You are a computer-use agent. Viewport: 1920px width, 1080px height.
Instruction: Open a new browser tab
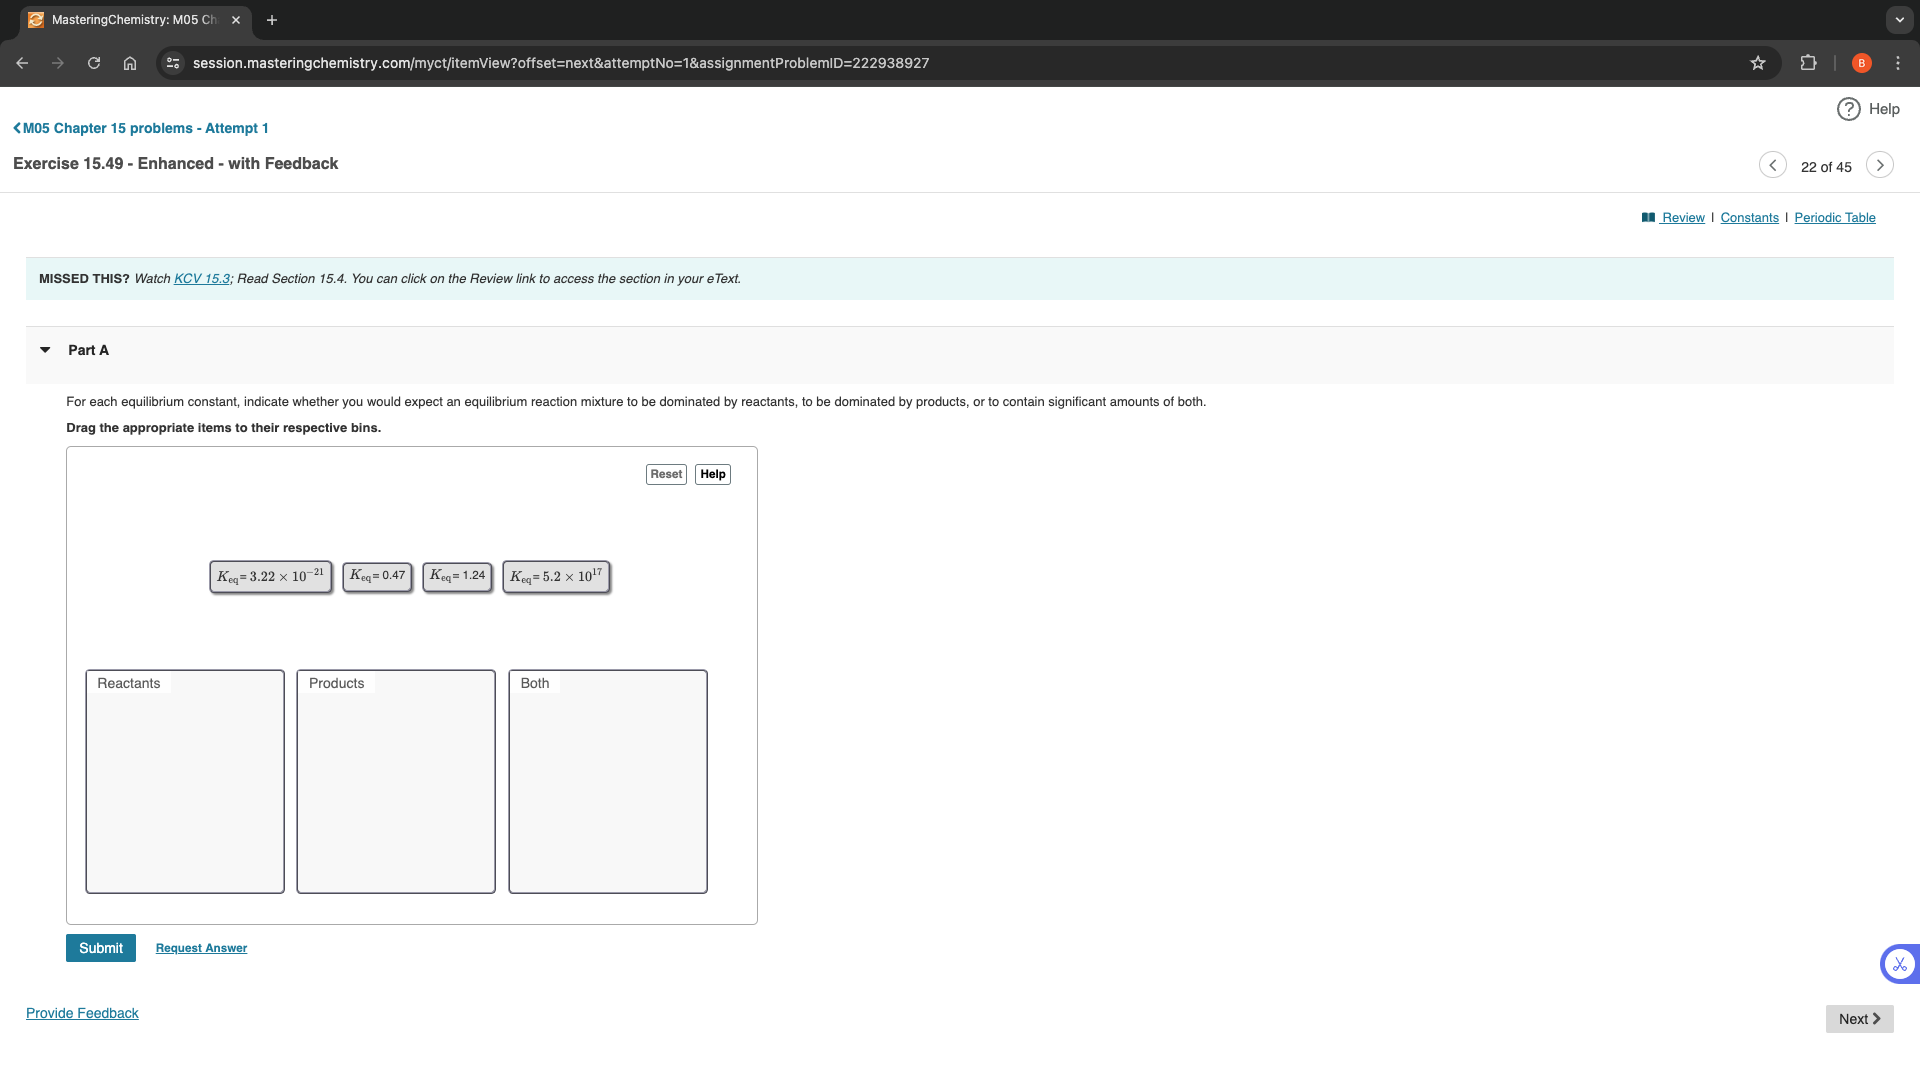(x=271, y=19)
